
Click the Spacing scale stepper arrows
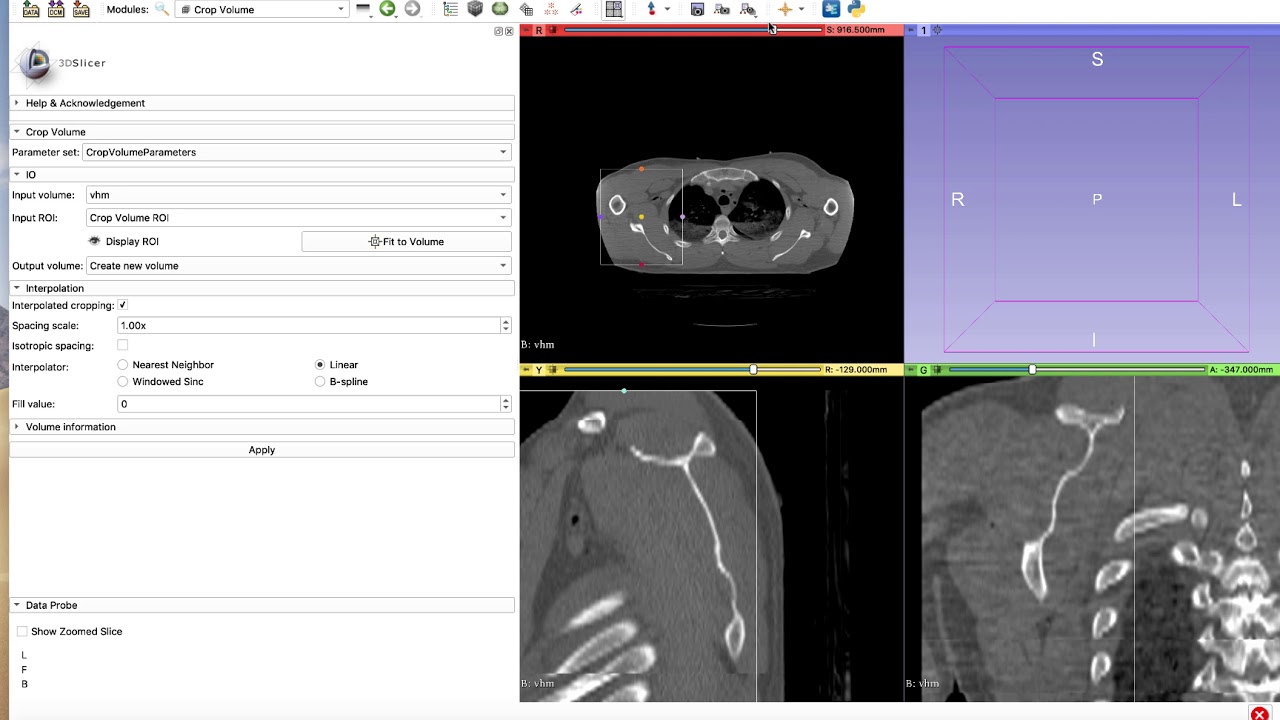tap(506, 325)
